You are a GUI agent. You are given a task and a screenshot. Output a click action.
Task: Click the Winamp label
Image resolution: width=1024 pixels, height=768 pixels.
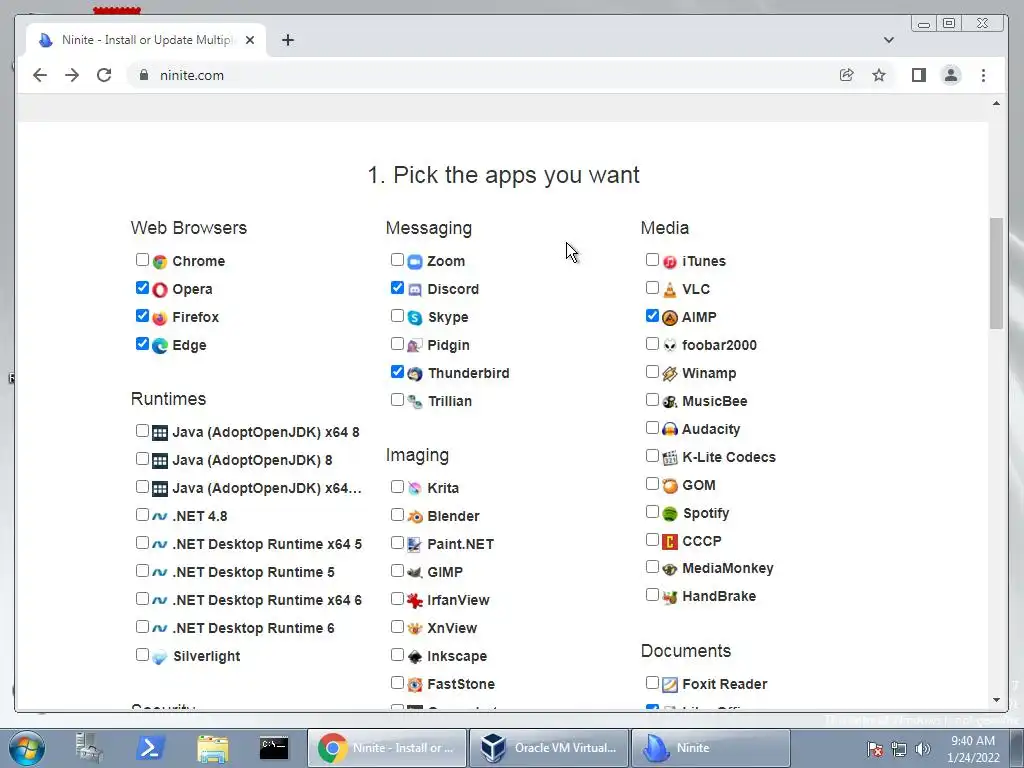click(709, 374)
